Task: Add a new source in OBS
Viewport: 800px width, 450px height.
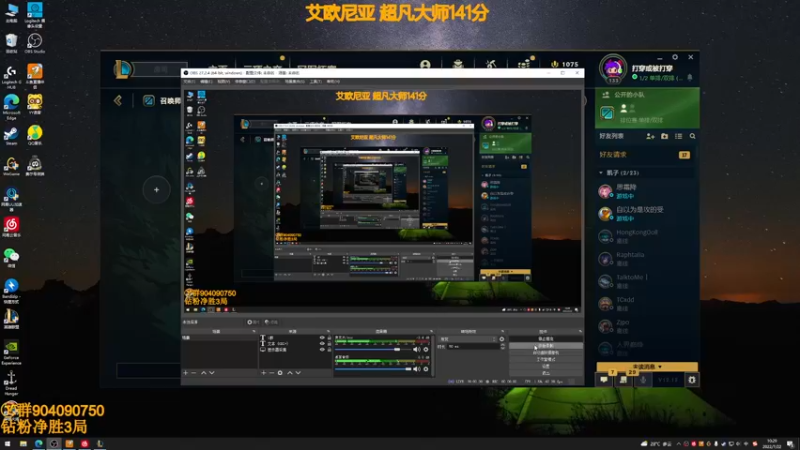Action: click(x=264, y=373)
